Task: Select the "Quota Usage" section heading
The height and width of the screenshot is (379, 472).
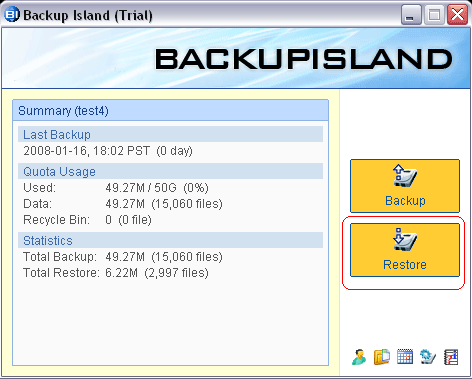Action: tap(170, 171)
